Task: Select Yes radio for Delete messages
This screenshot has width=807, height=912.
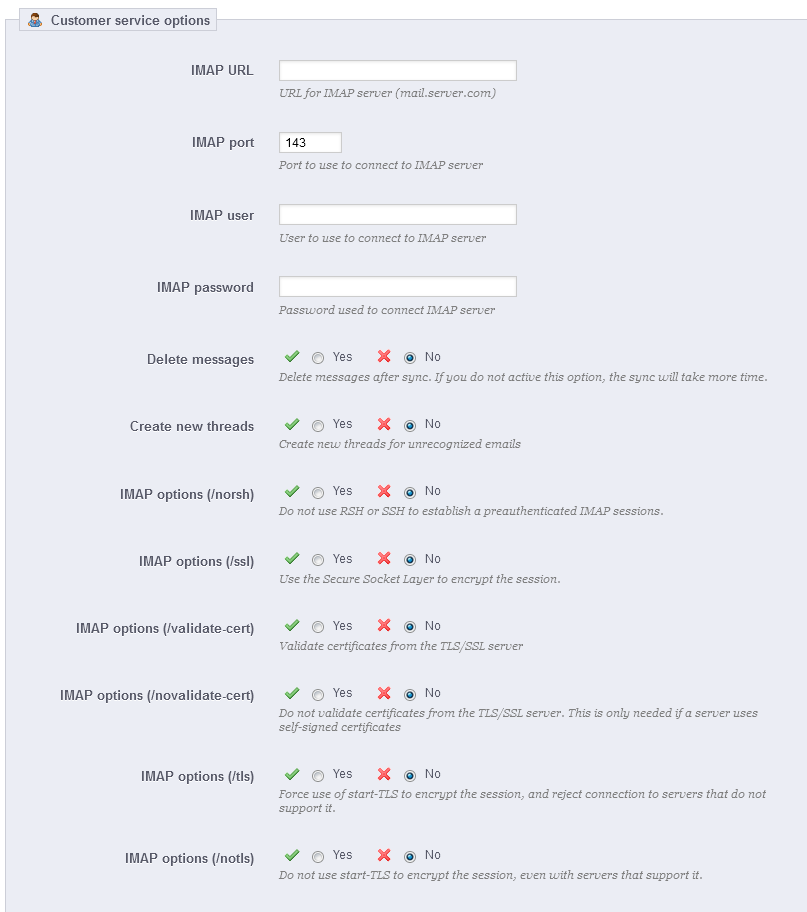Action: (318, 358)
